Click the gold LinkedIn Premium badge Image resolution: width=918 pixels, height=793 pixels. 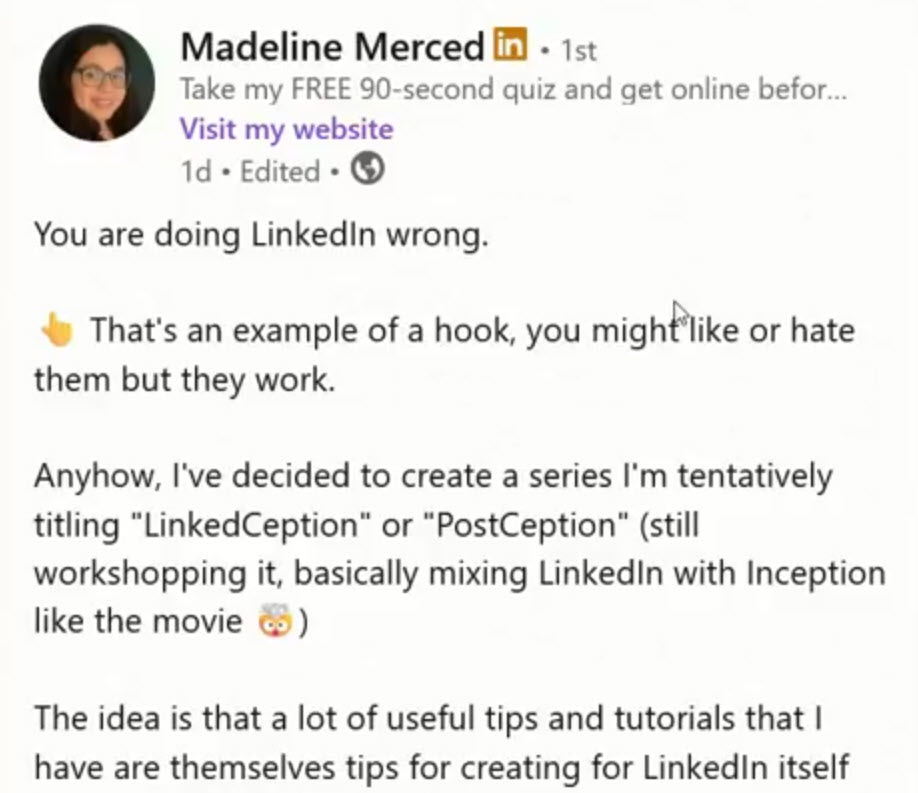[x=510, y=45]
